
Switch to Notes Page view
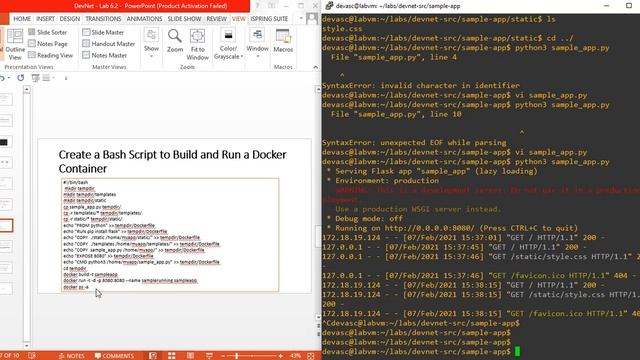tap(48, 44)
